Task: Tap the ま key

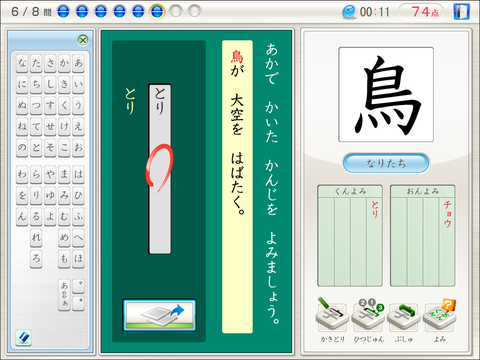Action: click(64, 174)
